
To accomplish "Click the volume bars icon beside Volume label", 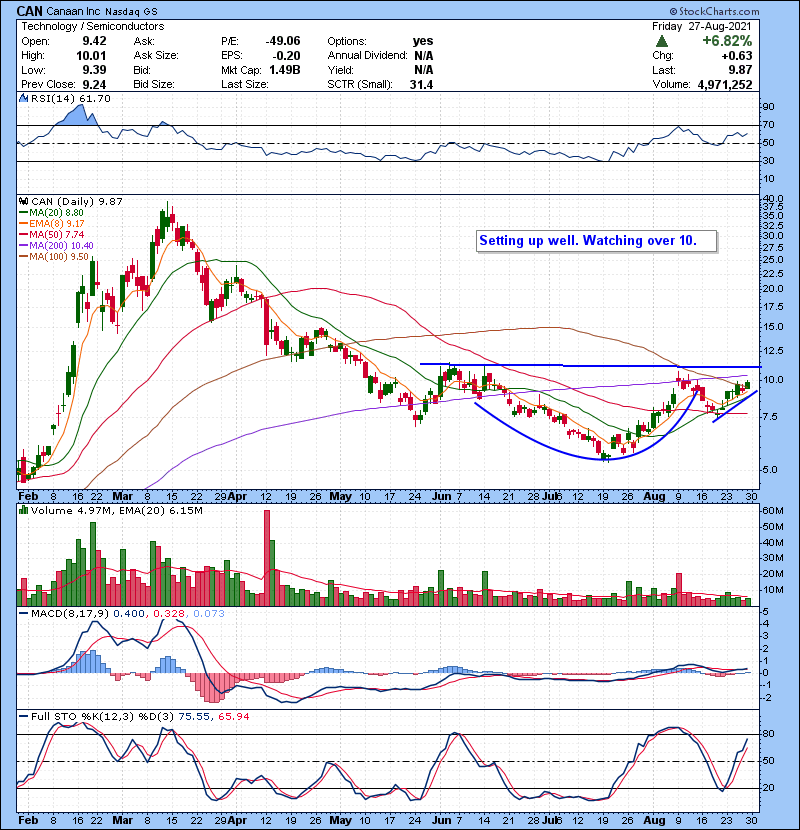I will 23,510.
